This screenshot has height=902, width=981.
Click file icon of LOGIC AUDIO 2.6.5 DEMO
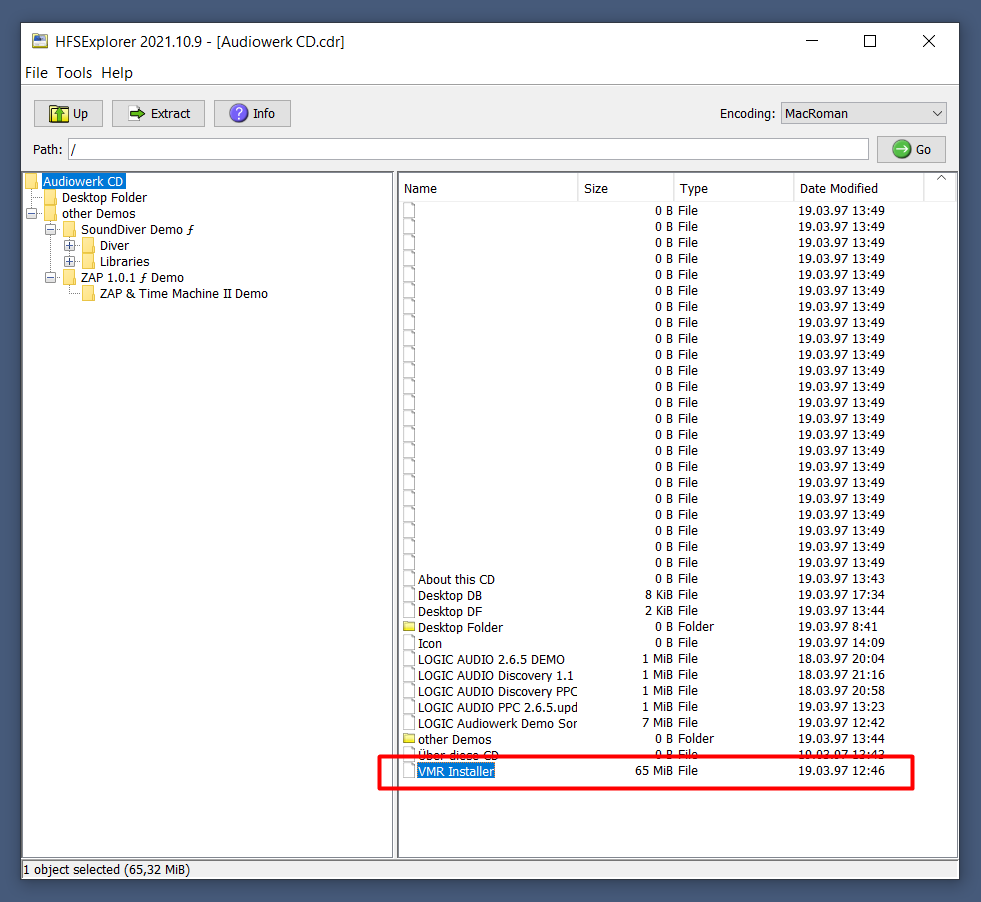[409, 659]
